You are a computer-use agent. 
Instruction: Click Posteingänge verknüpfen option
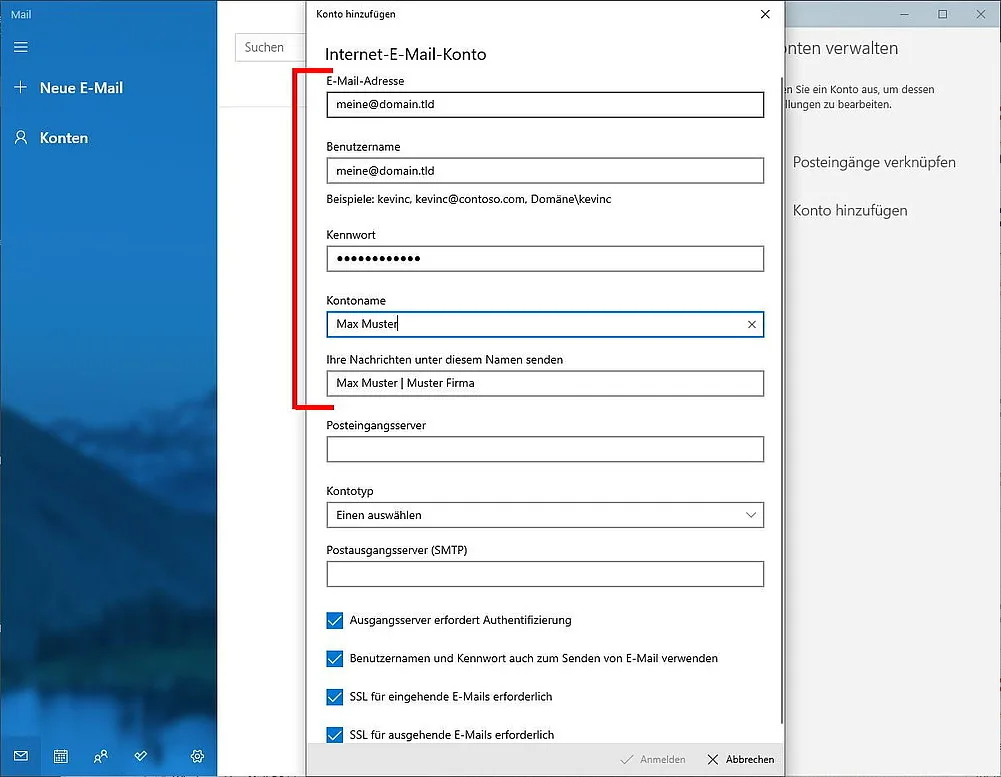point(874,162)
